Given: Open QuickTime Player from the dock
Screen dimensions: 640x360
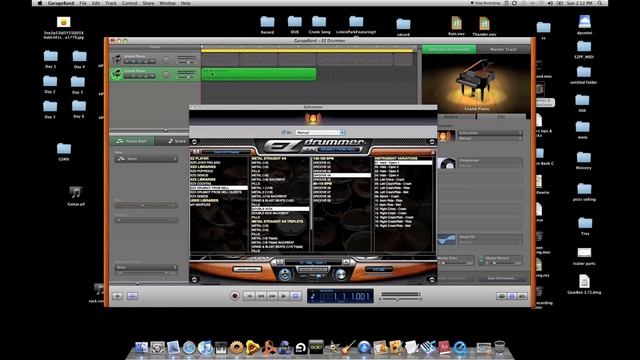Looking at the screenshot, I should 460,347.
